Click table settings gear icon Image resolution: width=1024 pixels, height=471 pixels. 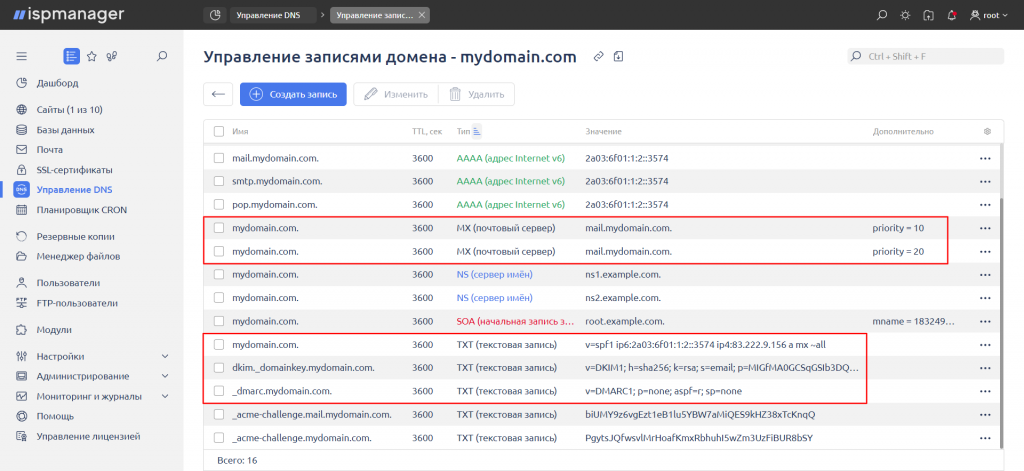coord(987,131)
